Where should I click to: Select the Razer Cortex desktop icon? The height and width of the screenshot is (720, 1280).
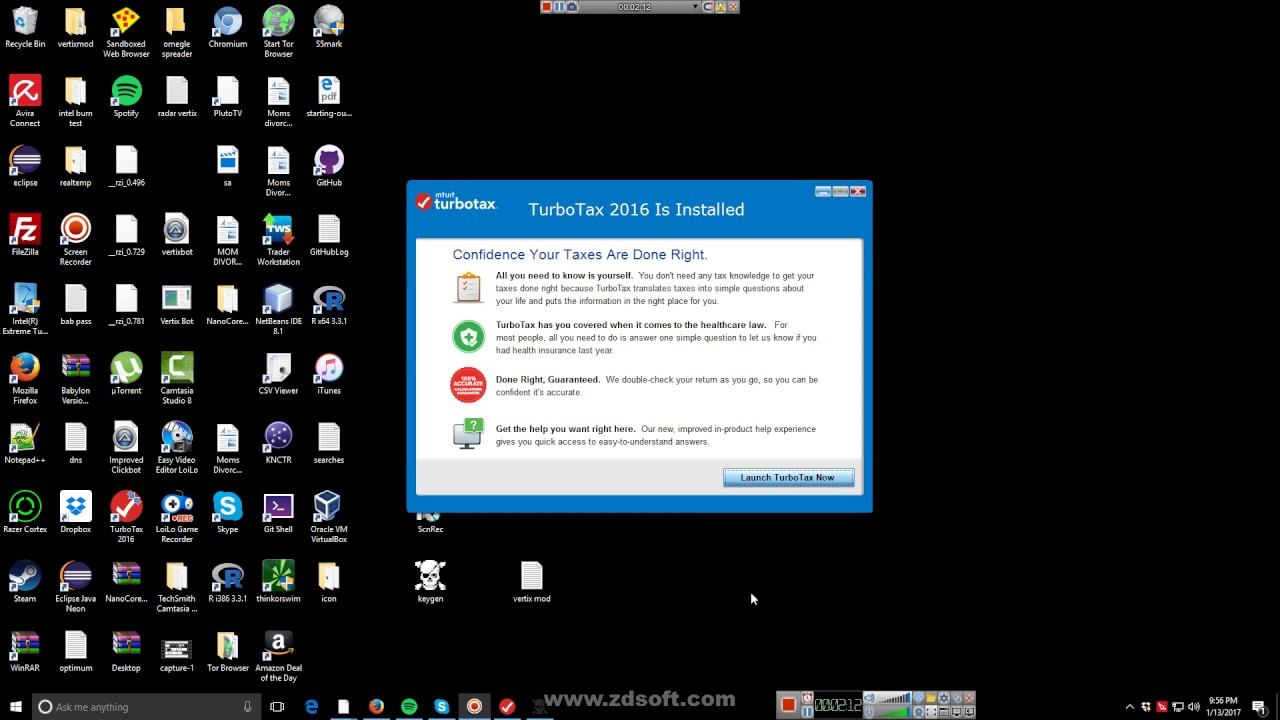tap(25, 512)
